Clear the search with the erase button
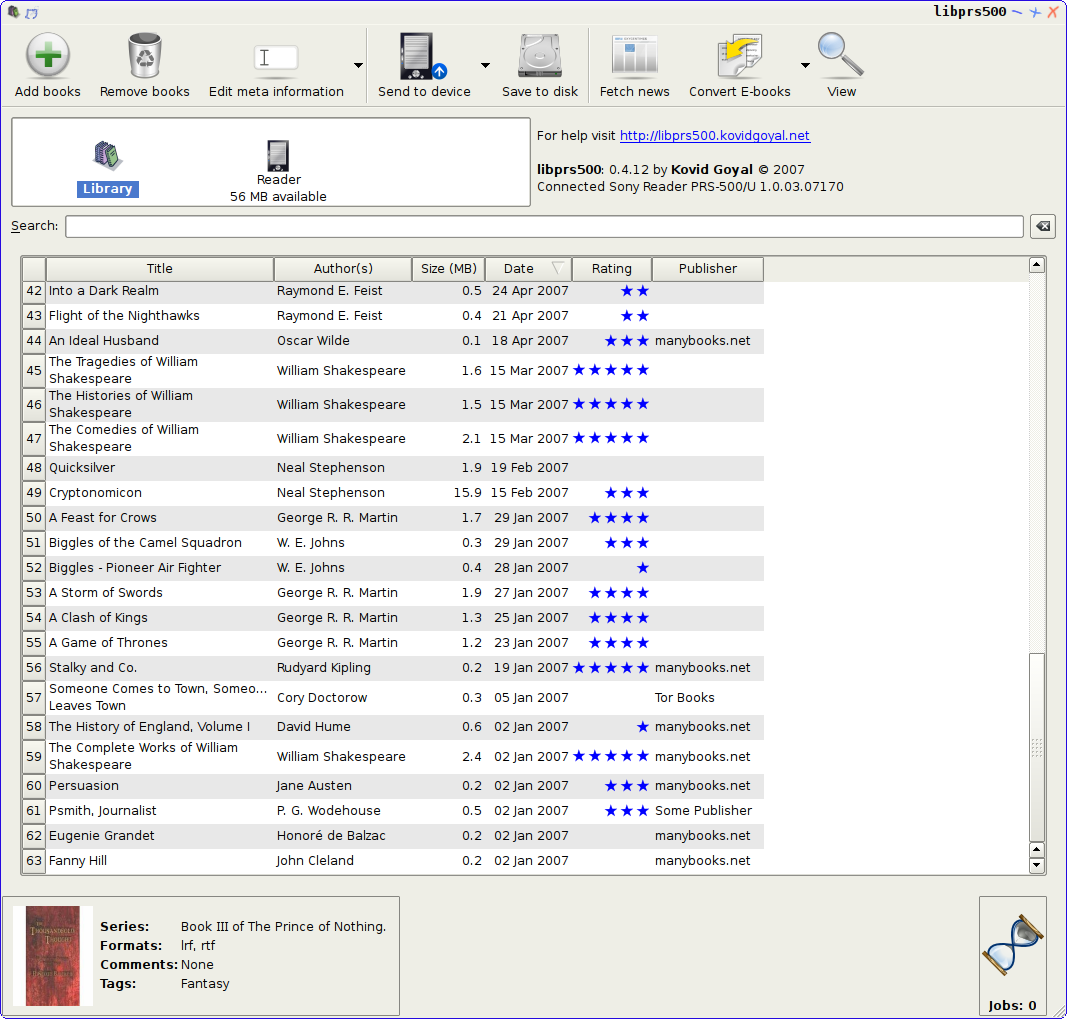The image size is (1067, 1019). (1043, 227)
